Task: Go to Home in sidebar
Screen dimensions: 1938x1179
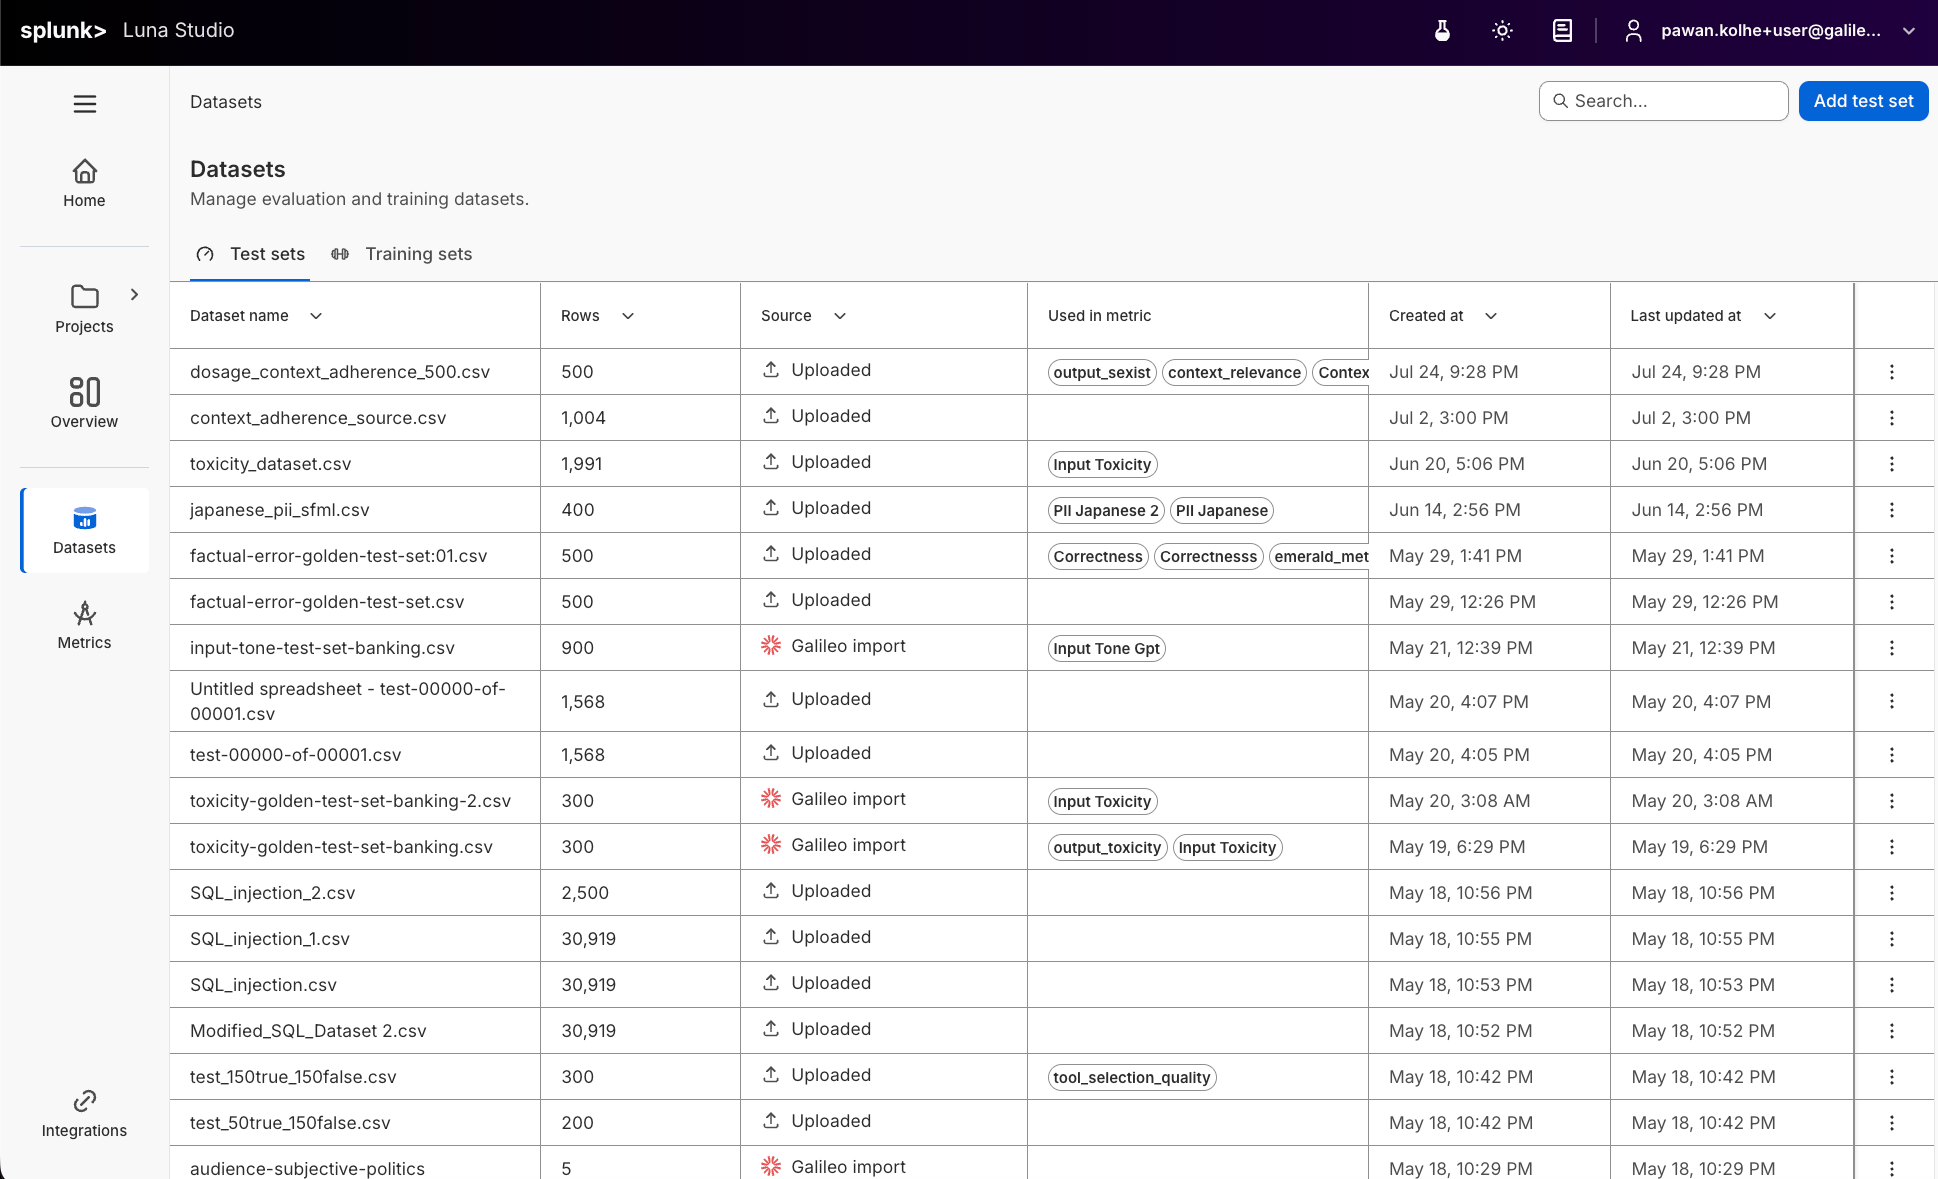Action: point(84,184)
